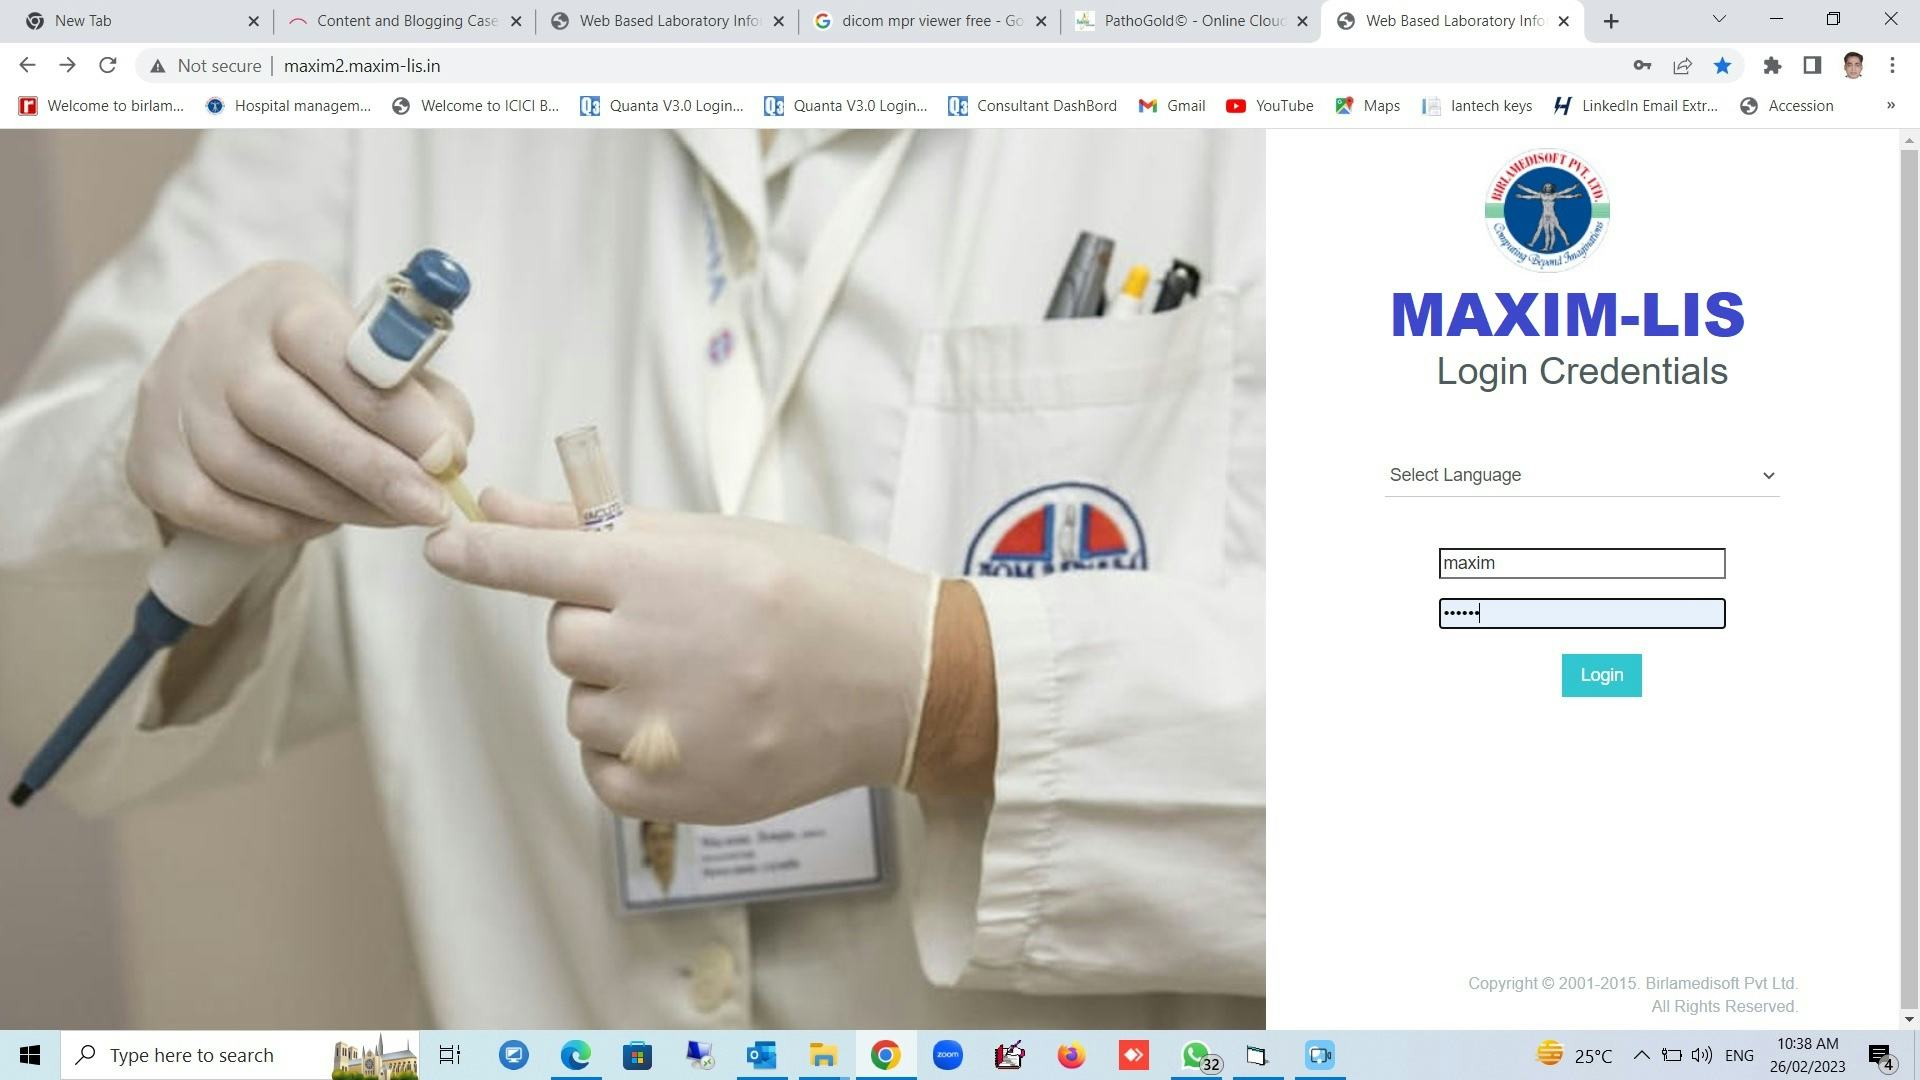The image size is (1920, 1080).
Task: Switch to dicom mpr viewer tab
Action: pyautogui.click(x=928, y=21)
